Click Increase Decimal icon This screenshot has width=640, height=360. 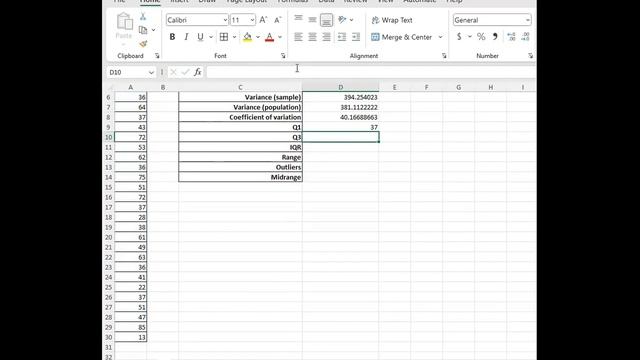[x=511, y=37]
